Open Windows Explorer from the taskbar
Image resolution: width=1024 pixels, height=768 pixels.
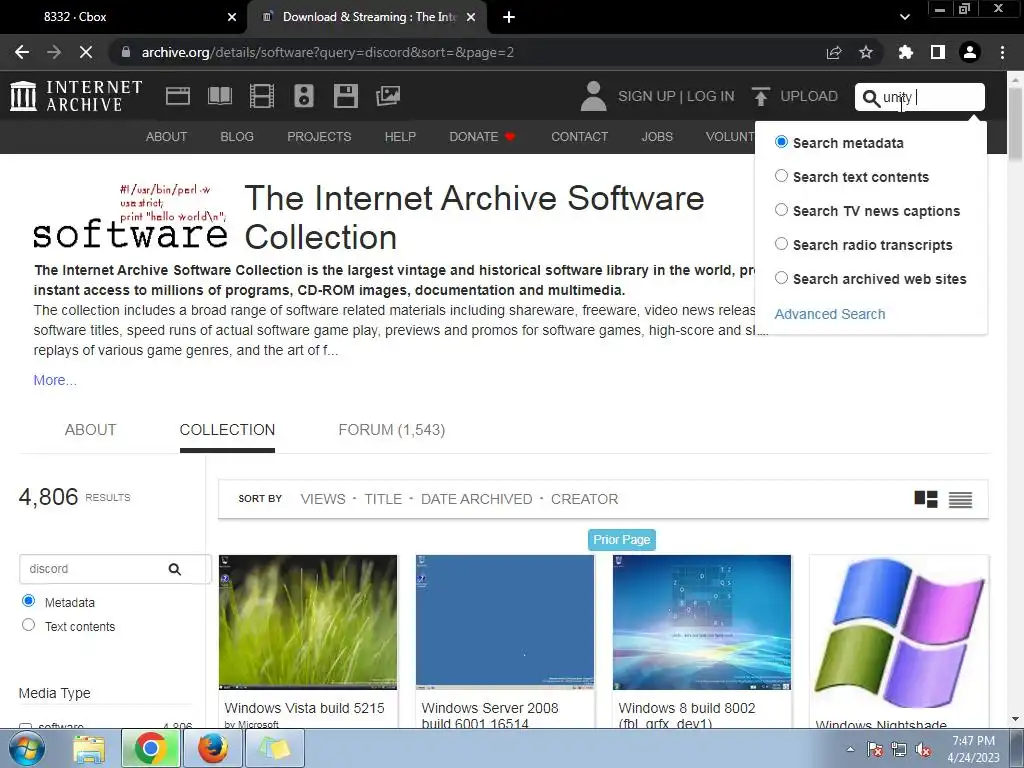pyautogui.click(x=89, y=748)
